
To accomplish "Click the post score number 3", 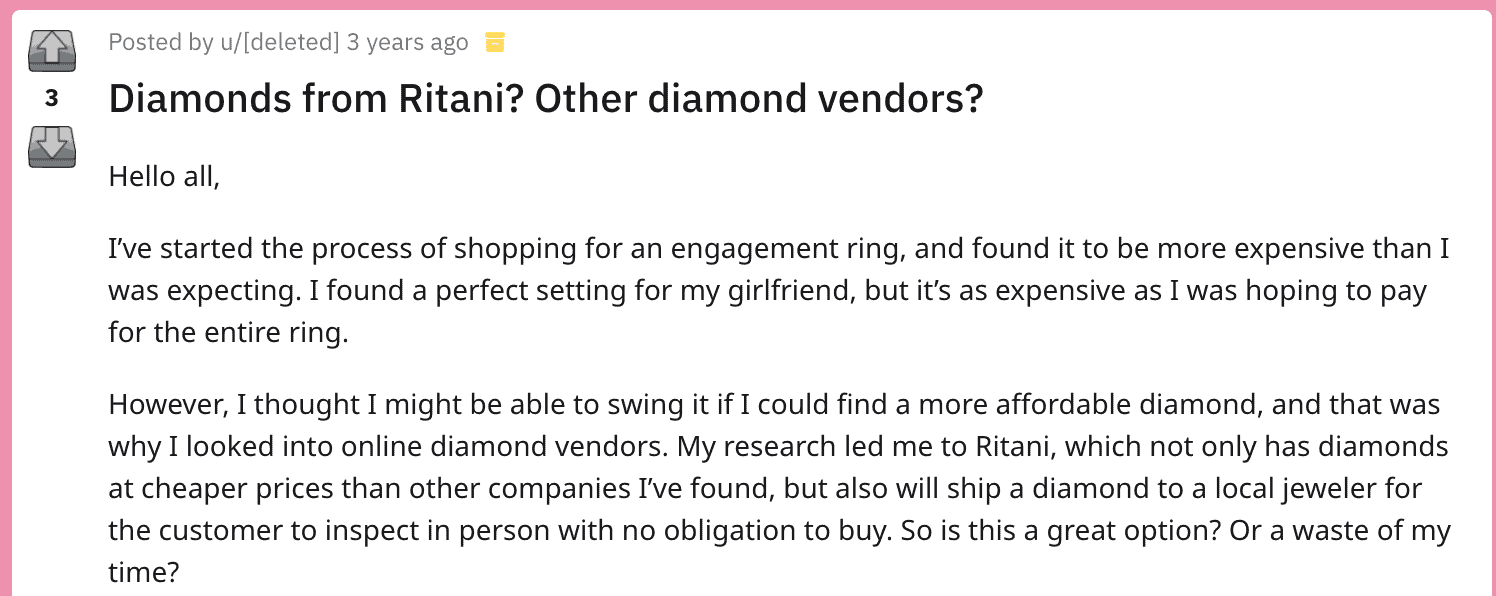I will [x=51, y=98].
